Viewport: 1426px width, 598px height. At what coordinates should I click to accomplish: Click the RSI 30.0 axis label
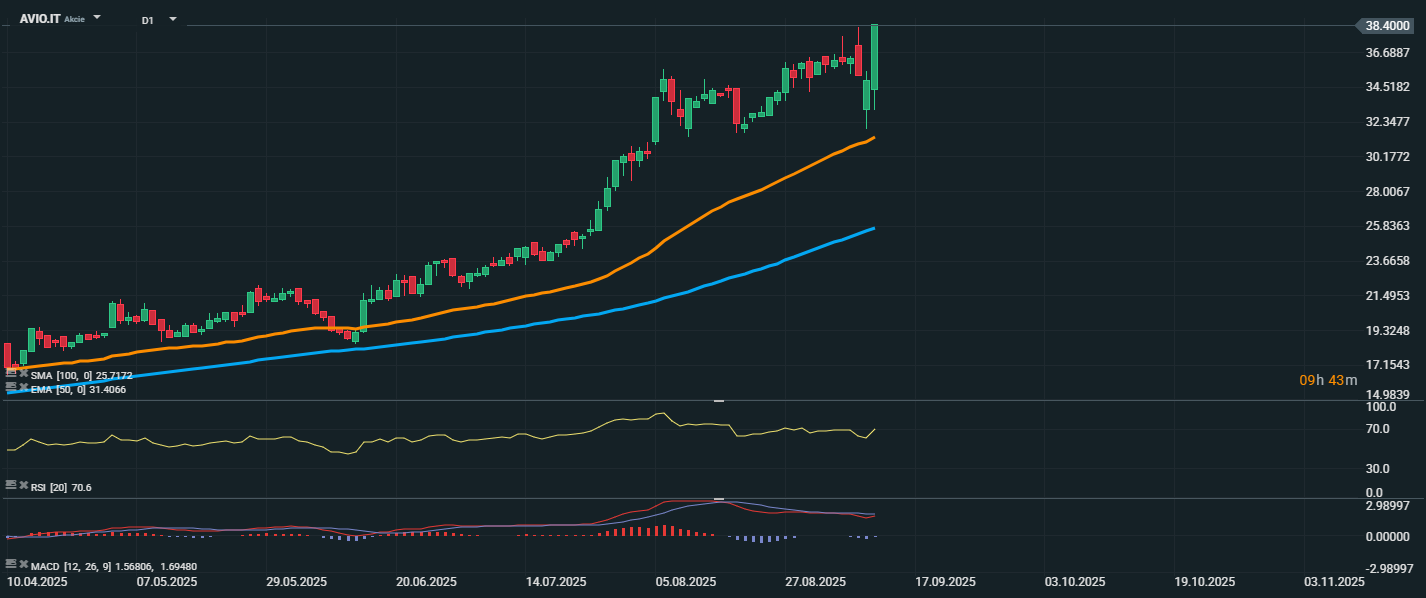pos(1378,468)
